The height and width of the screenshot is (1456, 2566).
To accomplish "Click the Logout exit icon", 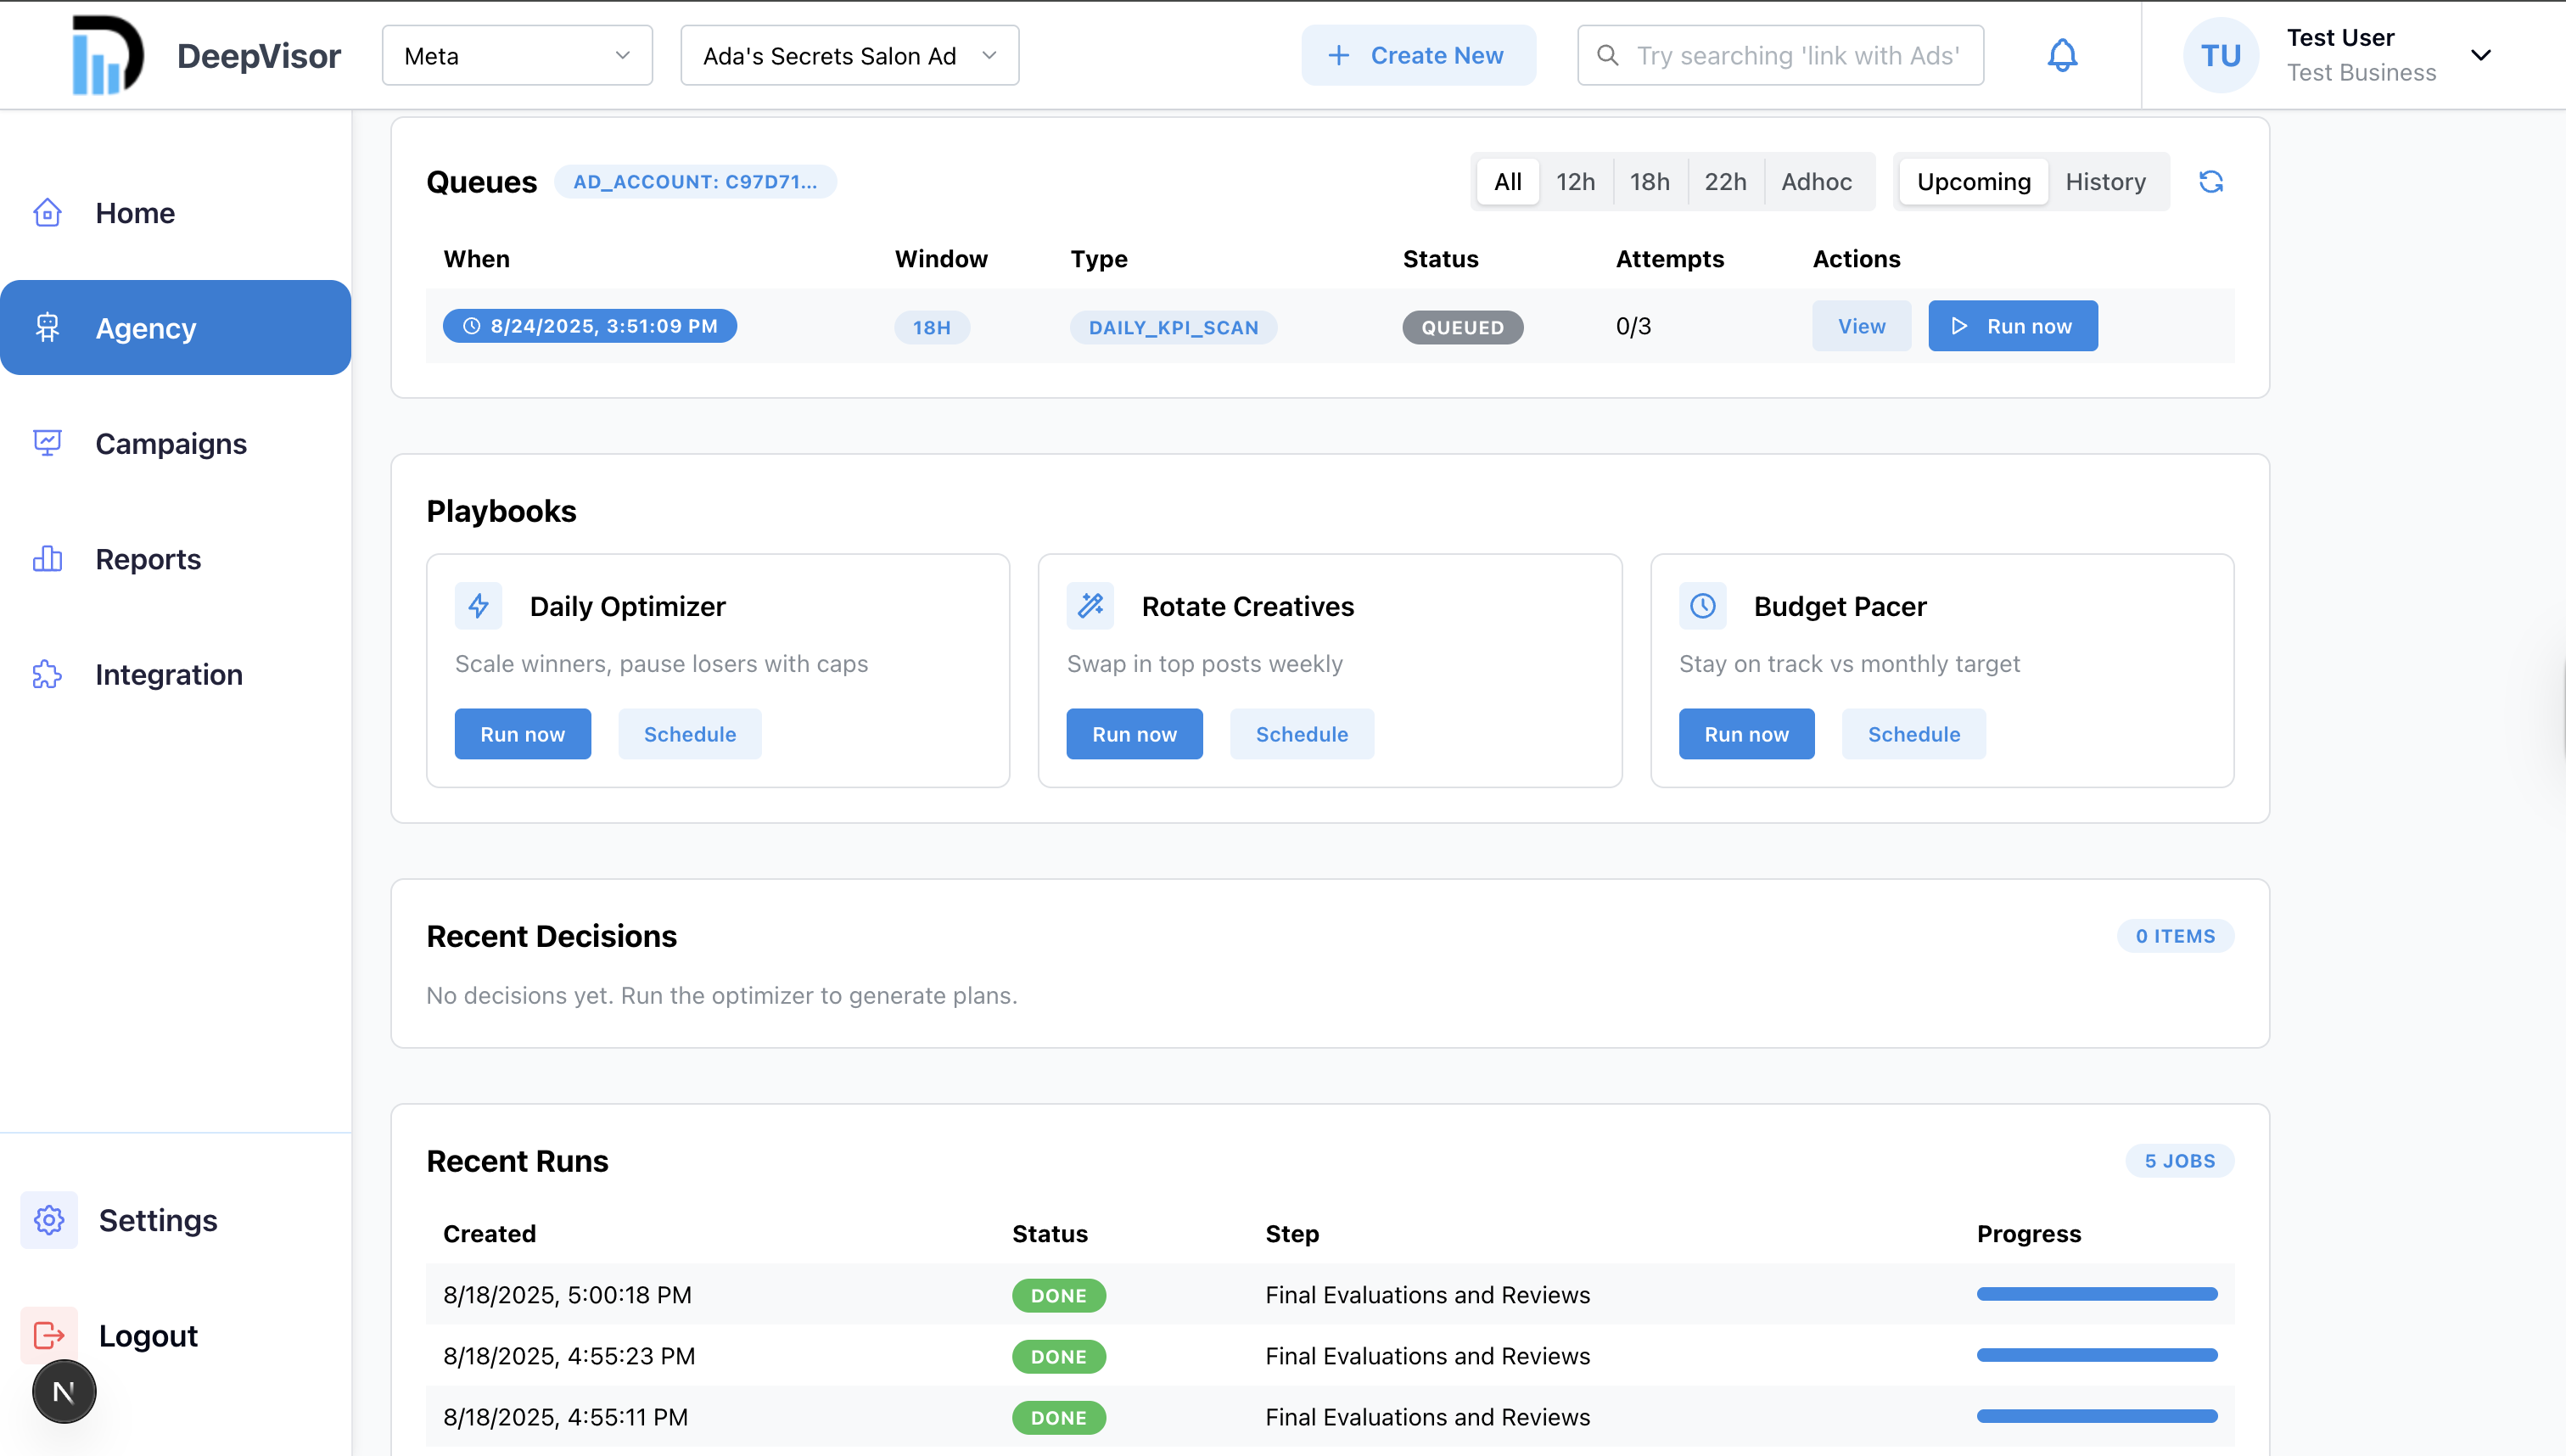I will pos(49,1335).
